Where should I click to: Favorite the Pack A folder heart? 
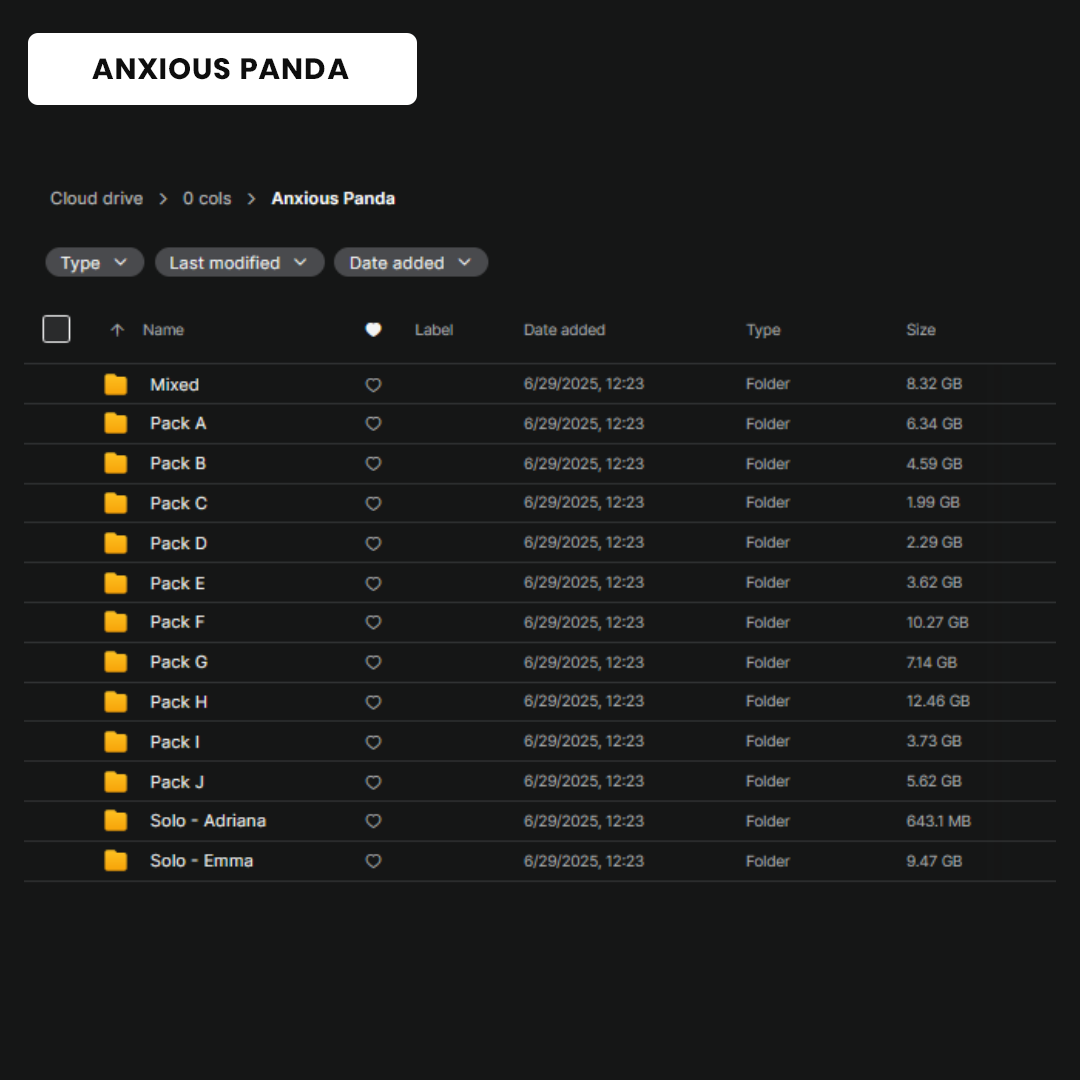coord(373,424)
